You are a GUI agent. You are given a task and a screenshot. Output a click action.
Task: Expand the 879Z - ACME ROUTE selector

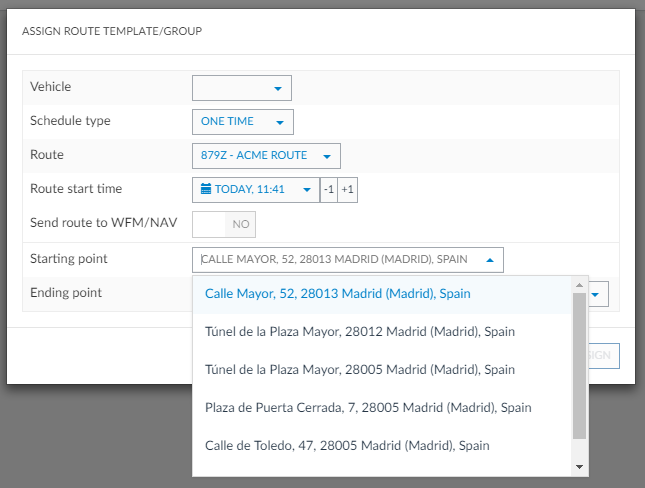pyautogui.click(x=266, y=156)
